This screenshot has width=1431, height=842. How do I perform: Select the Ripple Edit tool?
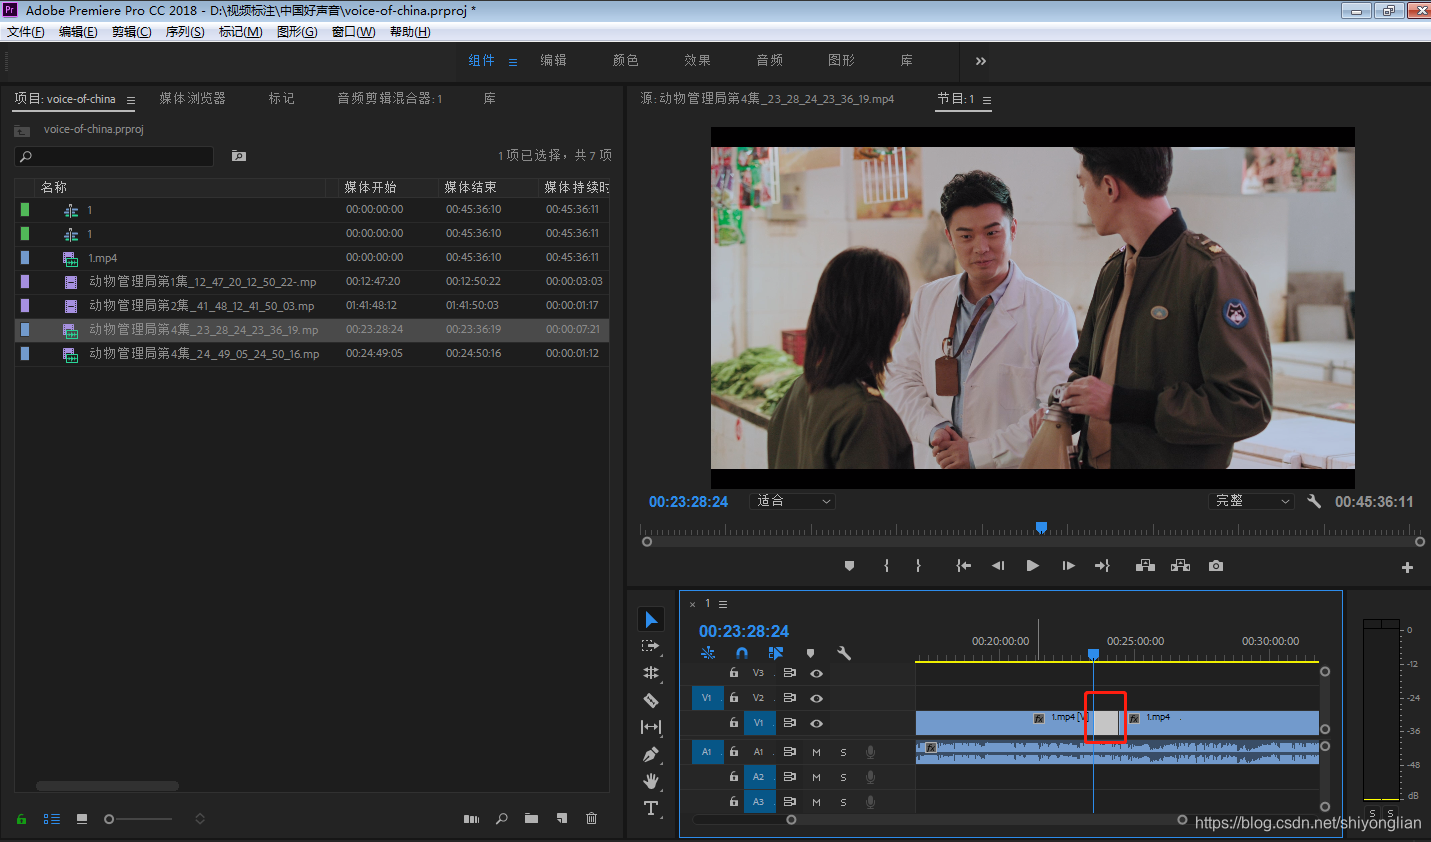[x=651, y=673]
